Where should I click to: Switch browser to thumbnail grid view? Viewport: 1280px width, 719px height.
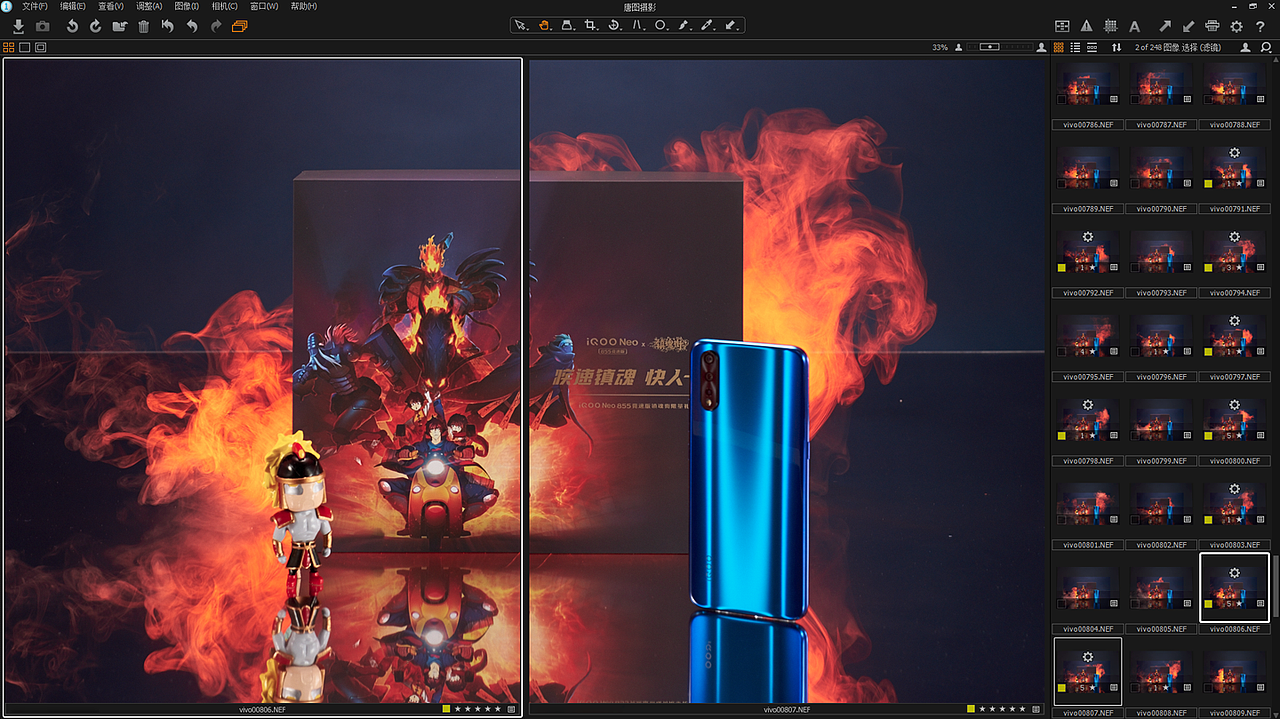pyautogui.click(x=1059, y=47)
